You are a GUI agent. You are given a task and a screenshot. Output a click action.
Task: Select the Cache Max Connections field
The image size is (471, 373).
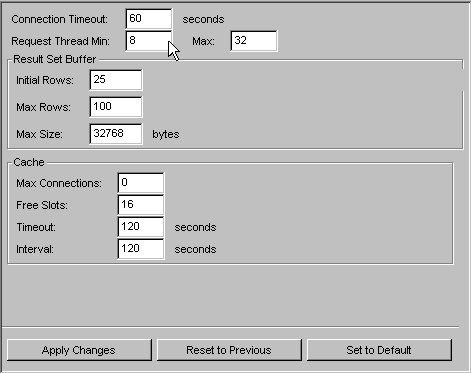click(141, 183)
